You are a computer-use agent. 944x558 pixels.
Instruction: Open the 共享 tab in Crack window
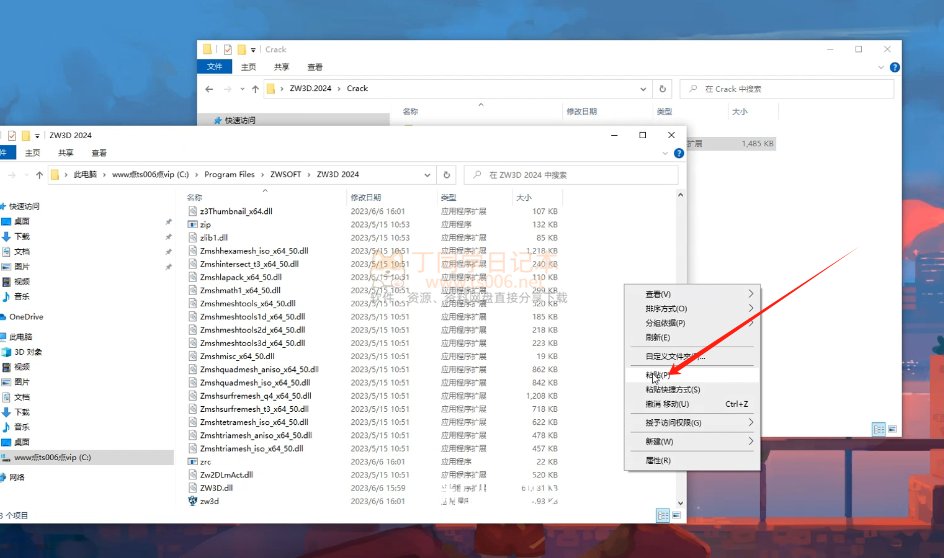click(281, 67)
